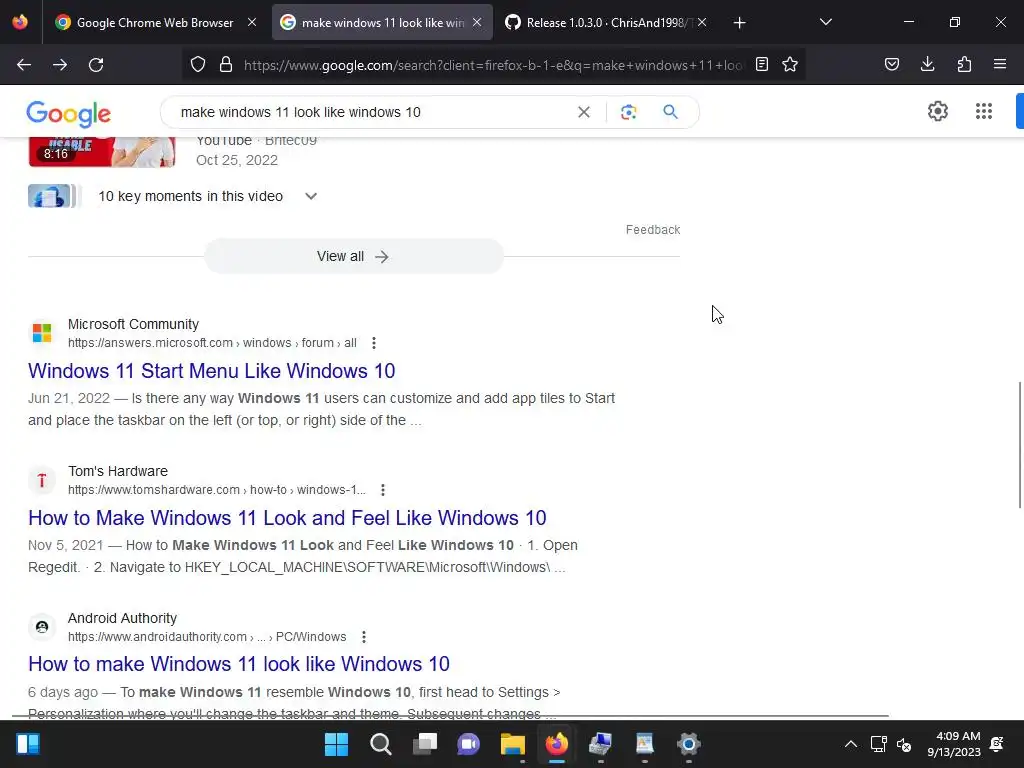Viewport: 1024px width, 768px height.
Task: Open notification bell in system tray
Action: [x=997, y=744]
